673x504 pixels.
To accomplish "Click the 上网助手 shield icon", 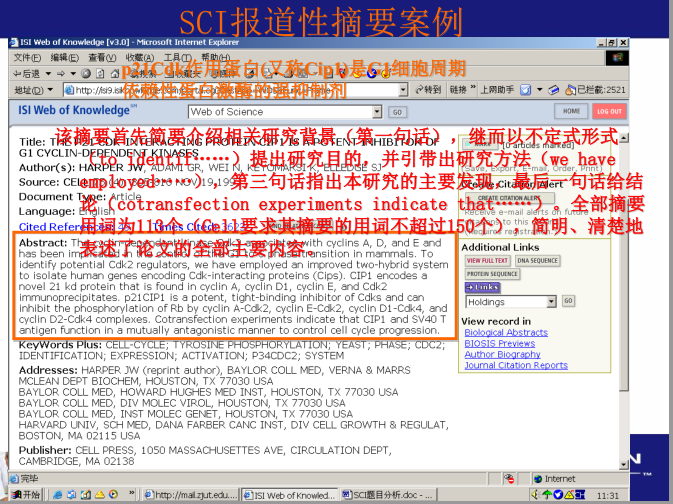I will coord(525,90).
